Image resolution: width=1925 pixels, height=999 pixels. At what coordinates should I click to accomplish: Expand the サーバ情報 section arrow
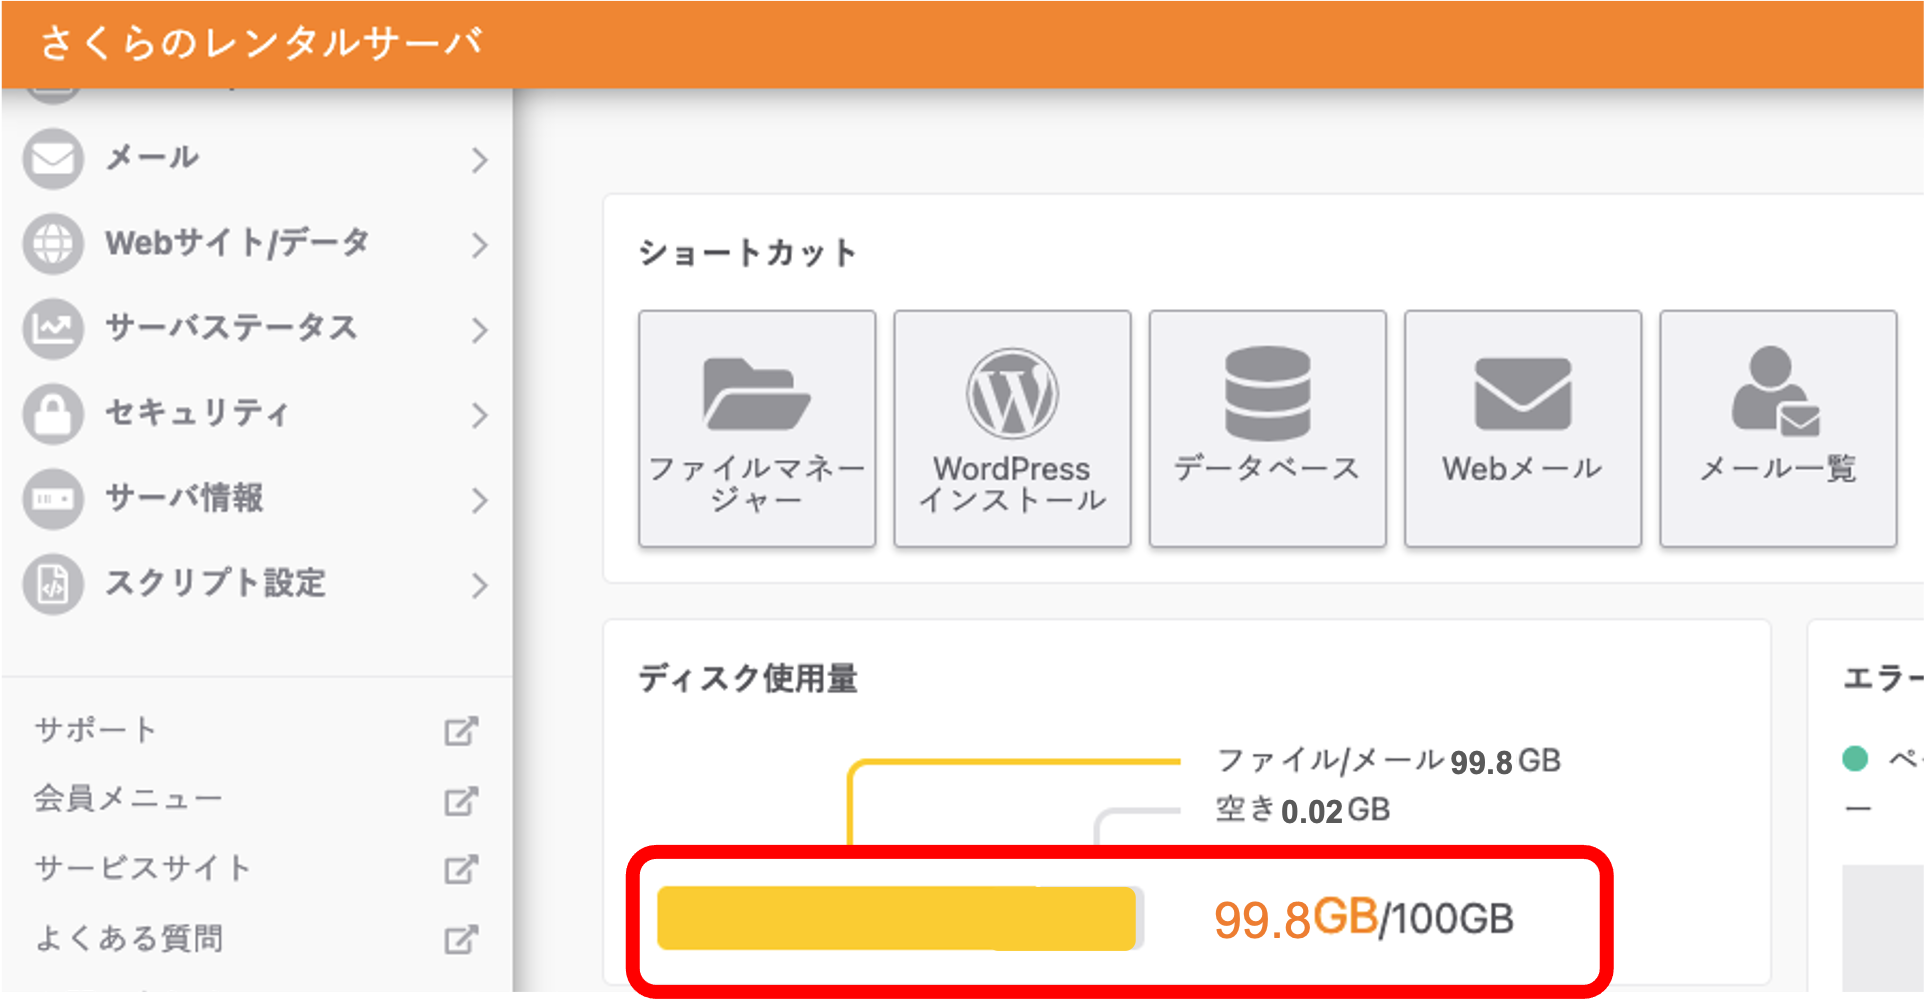pos(481,500)
